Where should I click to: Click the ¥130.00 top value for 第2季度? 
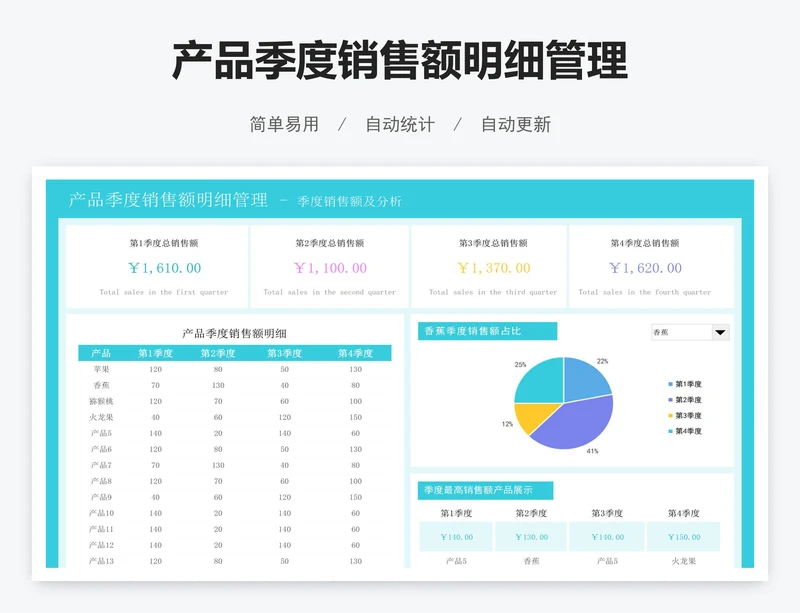coord(532,537)
